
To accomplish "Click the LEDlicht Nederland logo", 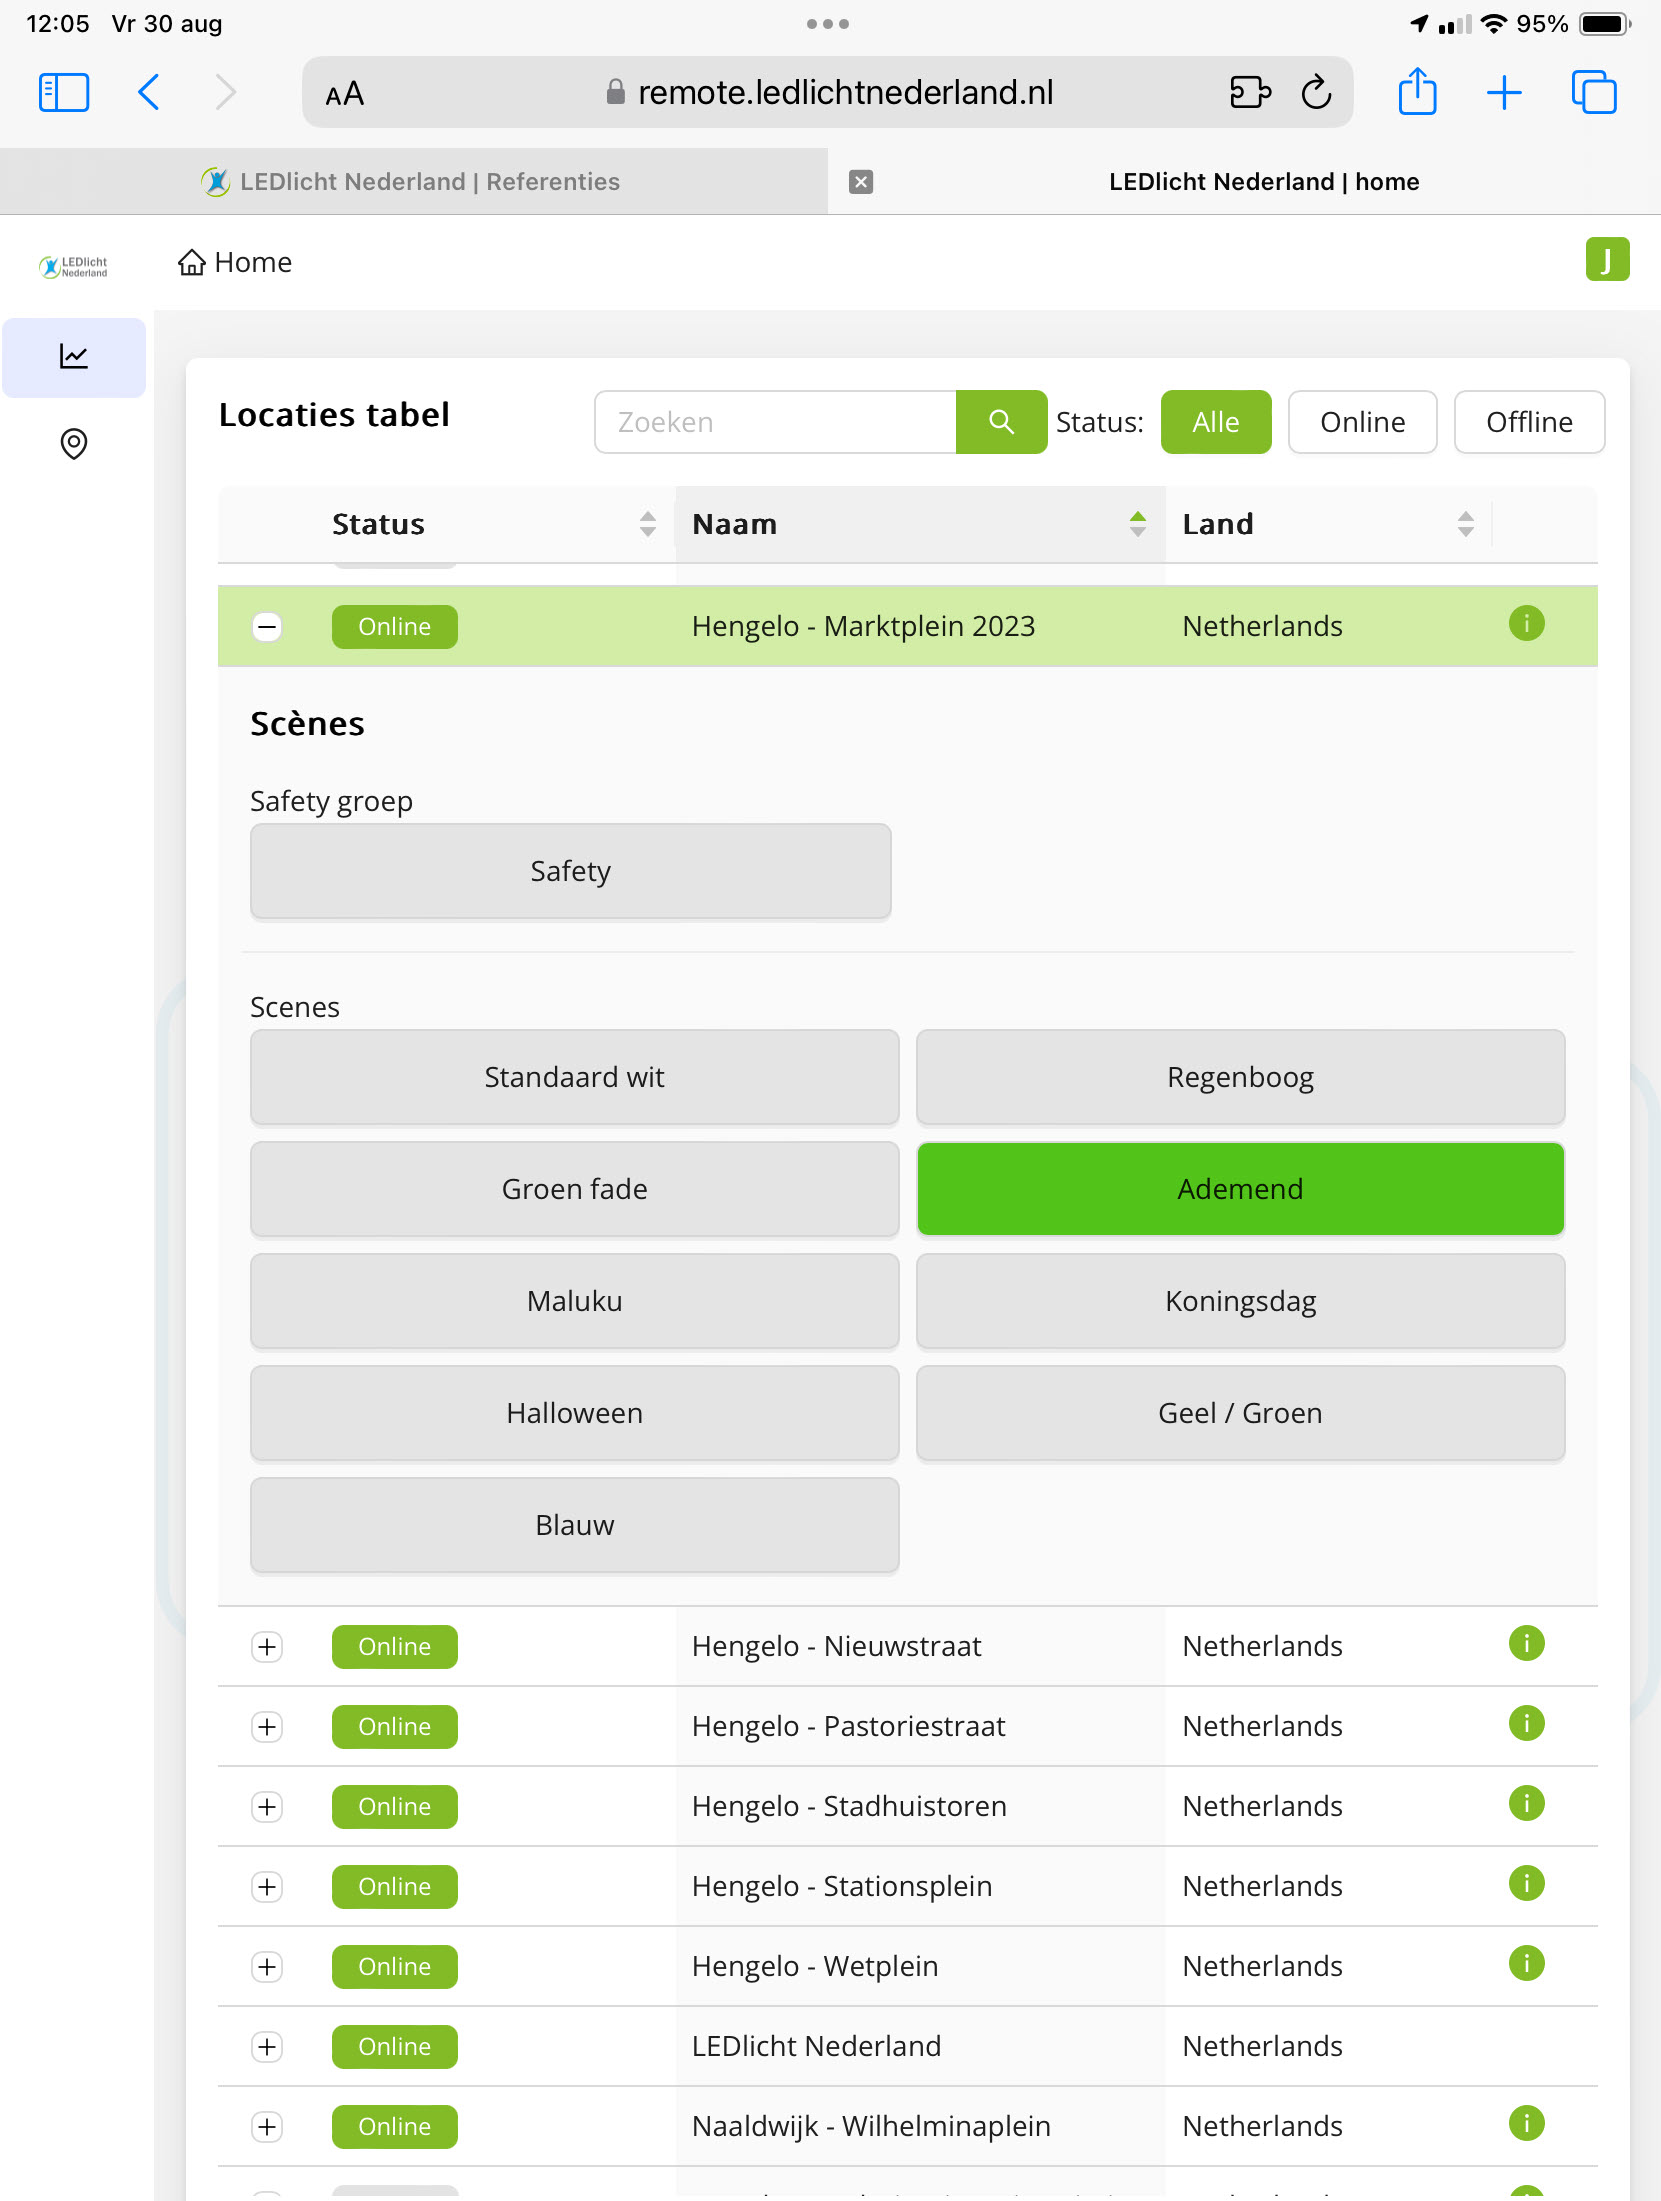I will click(73, 265).
